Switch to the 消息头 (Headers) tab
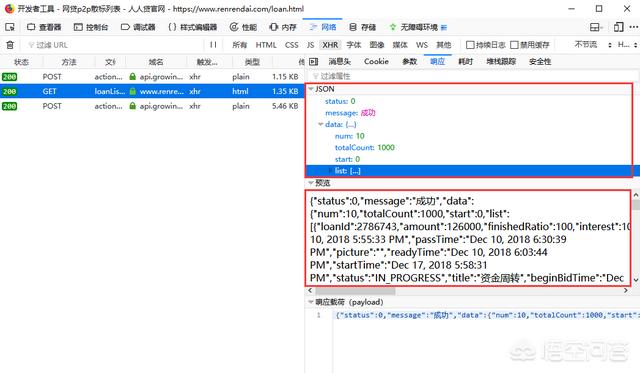 tap(340, 62)
